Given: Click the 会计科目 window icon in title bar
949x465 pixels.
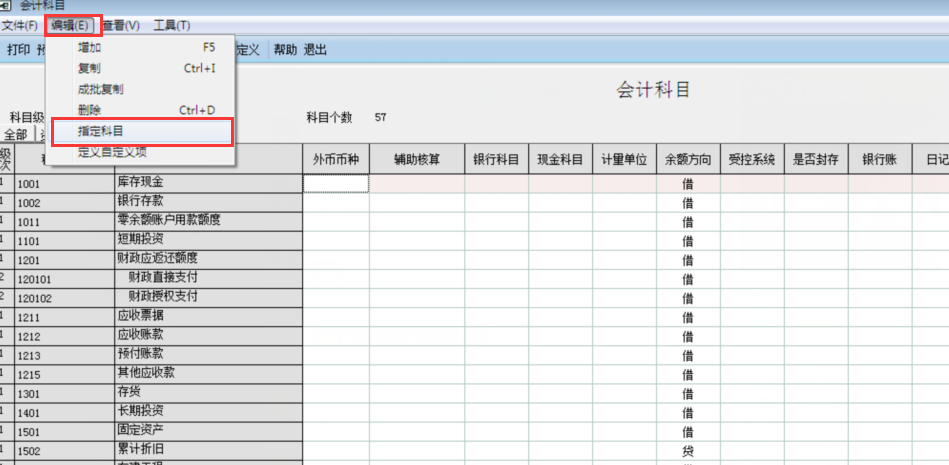Looking at the screenshot, I should [x=8, y=6].
